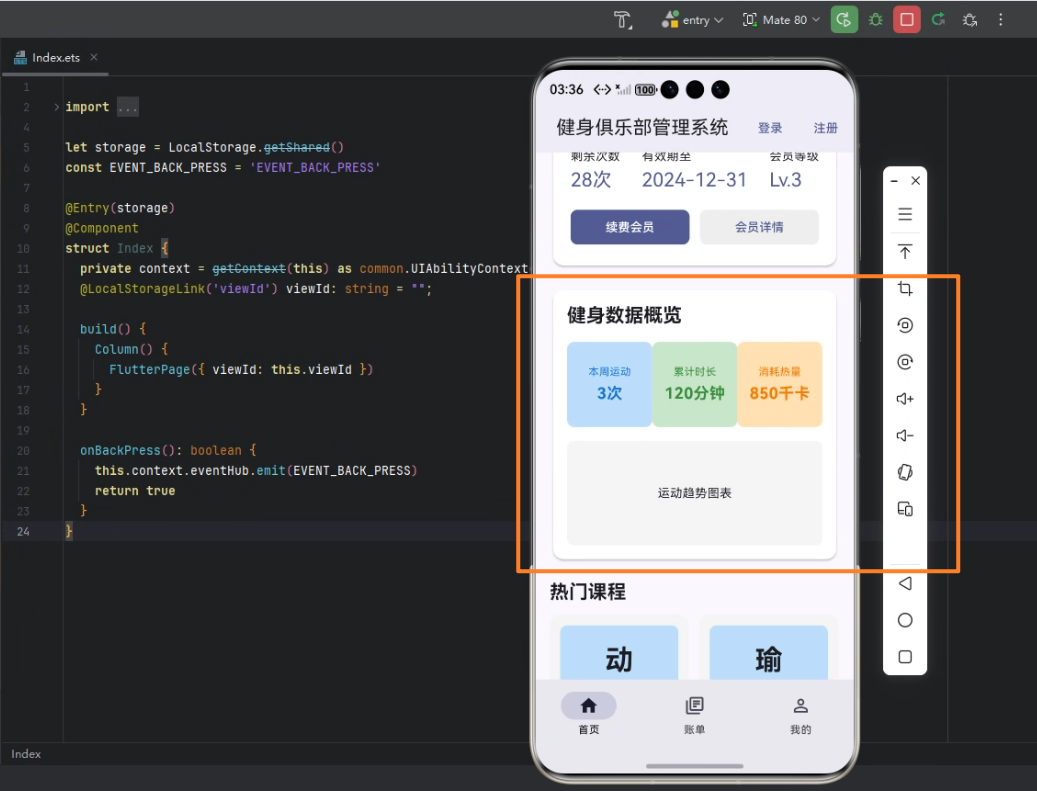Click the 消耗热量 850千卡 card
Screen dimensions: 1037x791
click(780, 384)
